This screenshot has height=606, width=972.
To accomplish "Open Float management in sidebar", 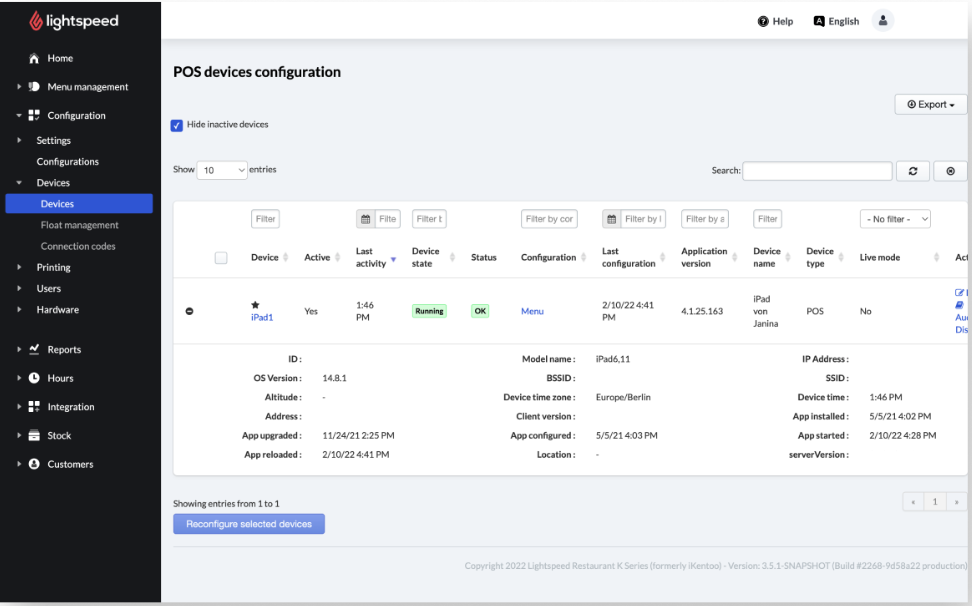I will coord(79,225).
